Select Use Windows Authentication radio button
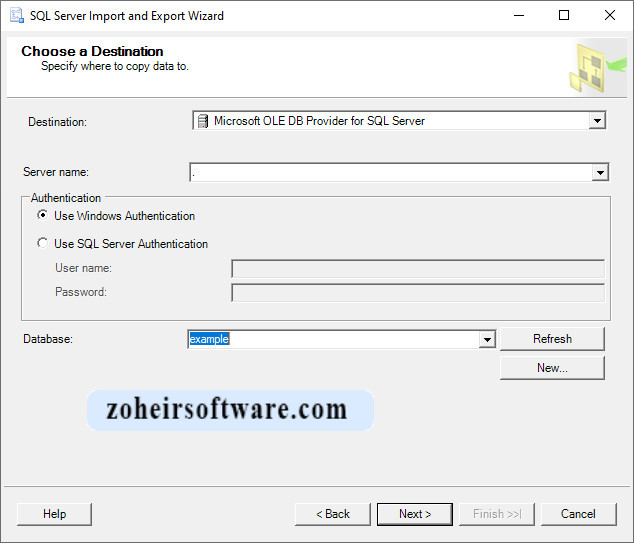This screenshot has height=543, width=634. [x=42, y=216]
